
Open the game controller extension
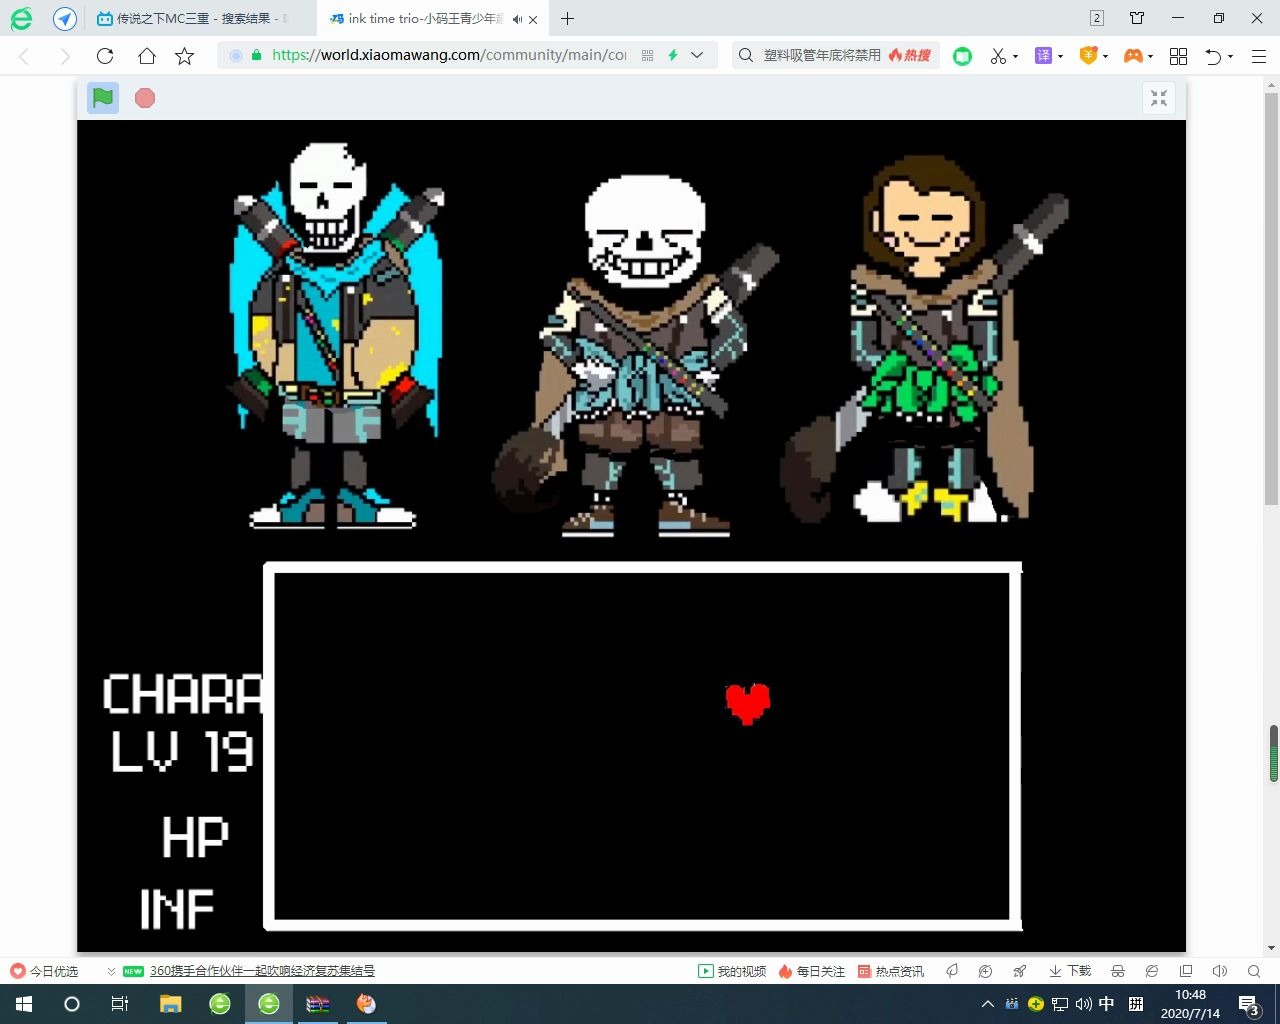1133,56
